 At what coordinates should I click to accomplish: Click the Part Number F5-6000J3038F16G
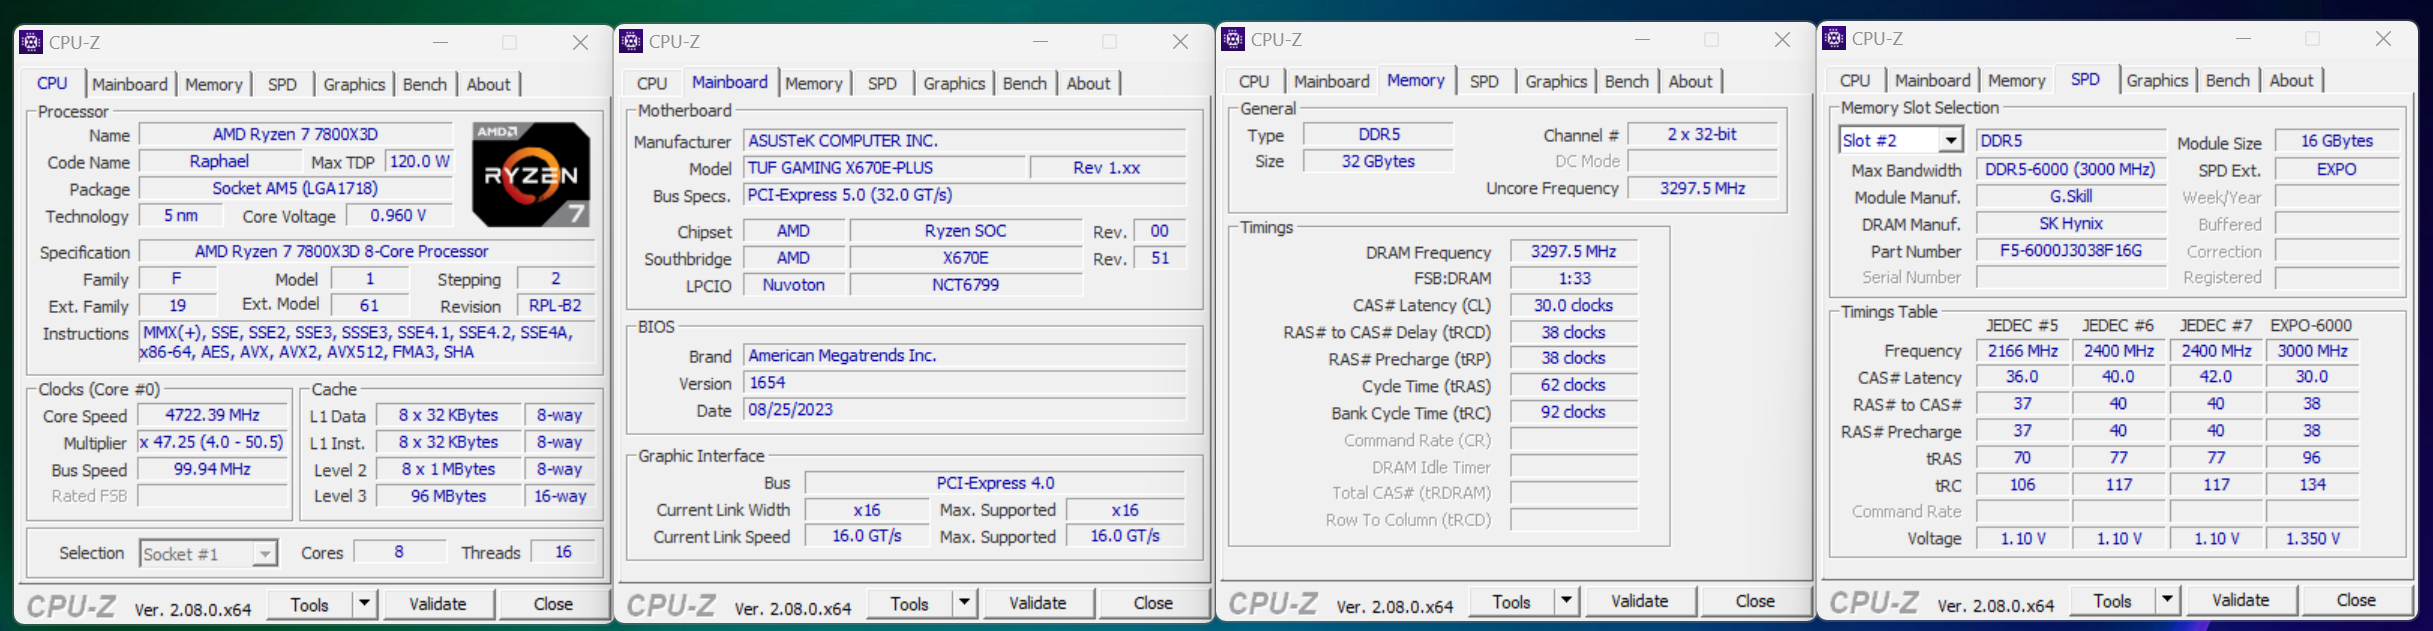[2070, 251]
